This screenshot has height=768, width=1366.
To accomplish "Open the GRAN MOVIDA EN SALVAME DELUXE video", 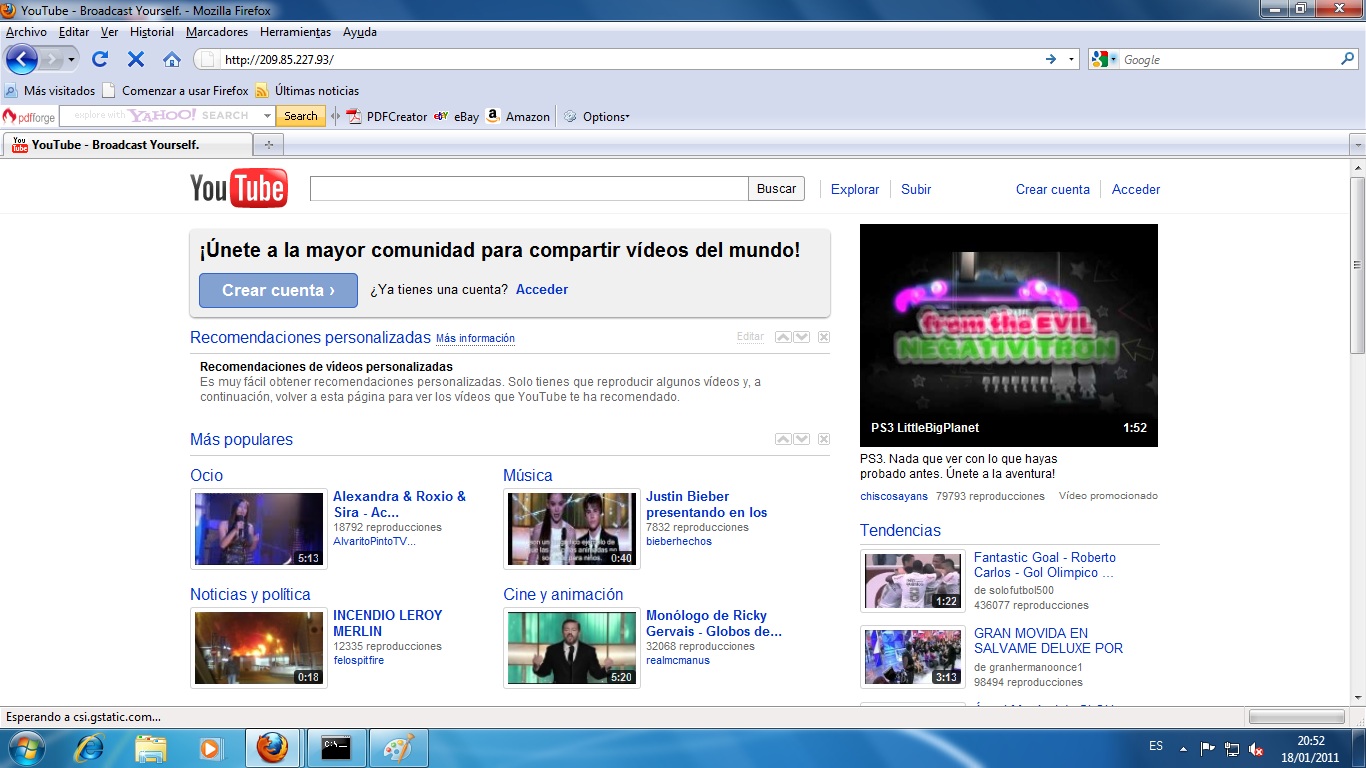I will [1048, 640].
